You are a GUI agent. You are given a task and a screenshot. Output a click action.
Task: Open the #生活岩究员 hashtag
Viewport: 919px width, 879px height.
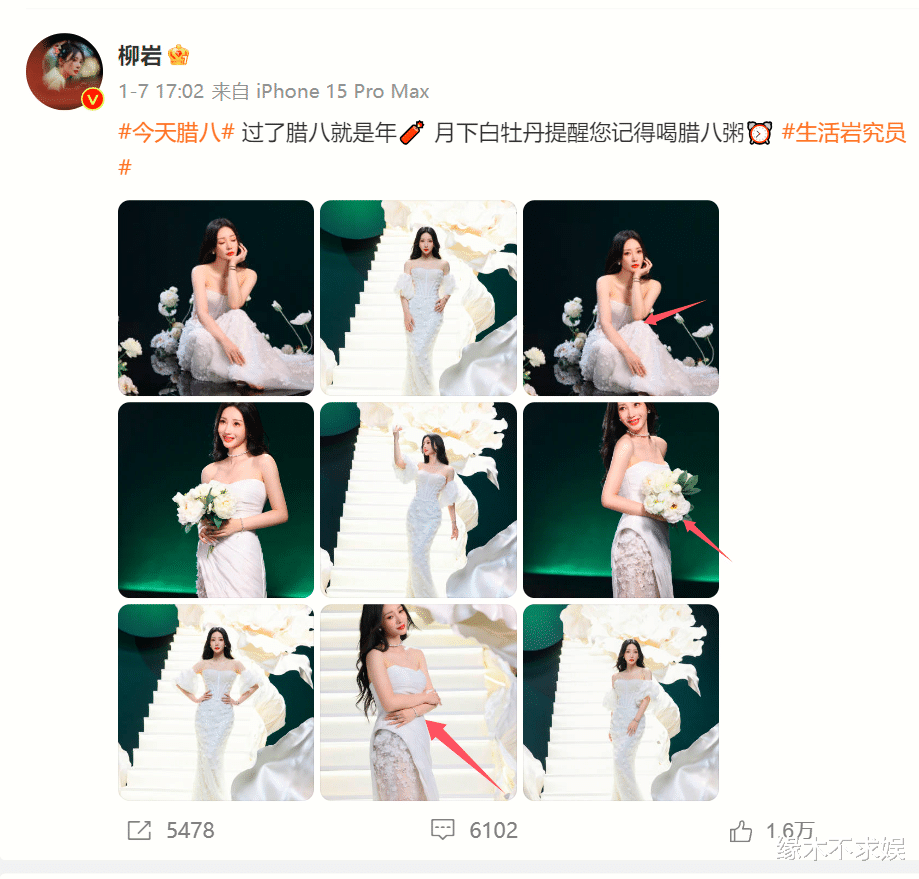pos(844,133)
